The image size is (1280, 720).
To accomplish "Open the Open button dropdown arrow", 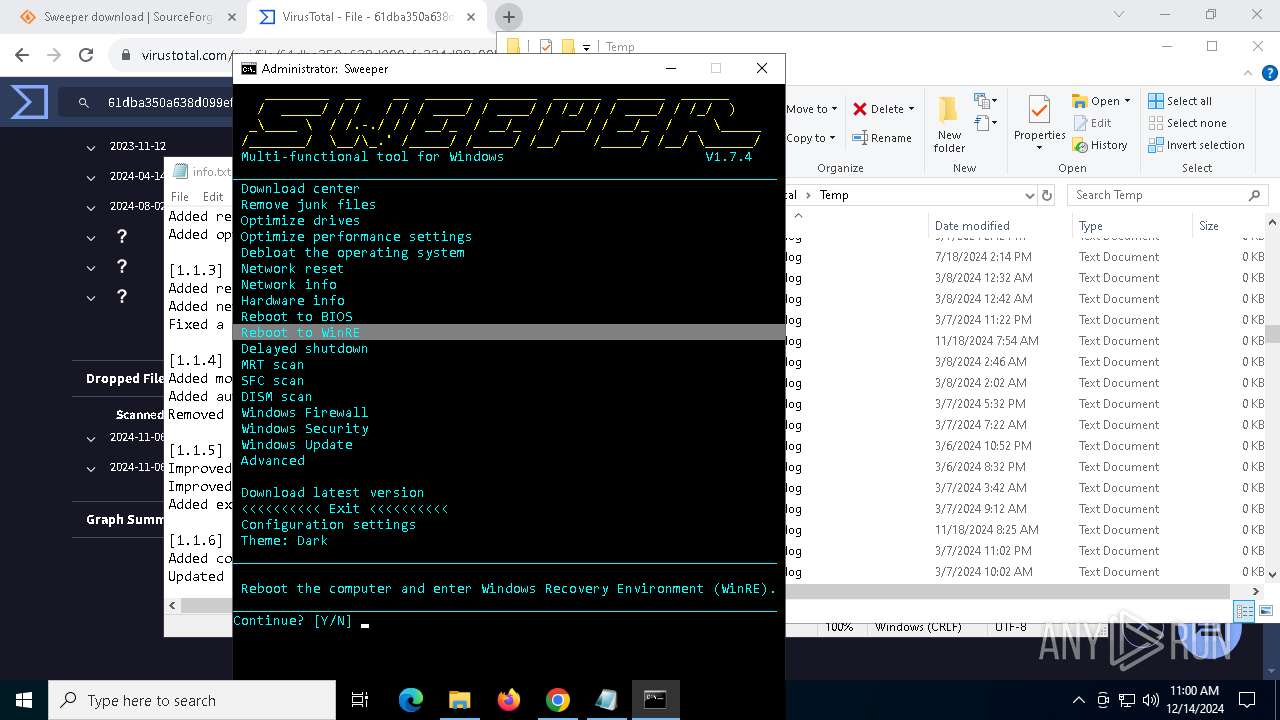I will pos(1127,101).
